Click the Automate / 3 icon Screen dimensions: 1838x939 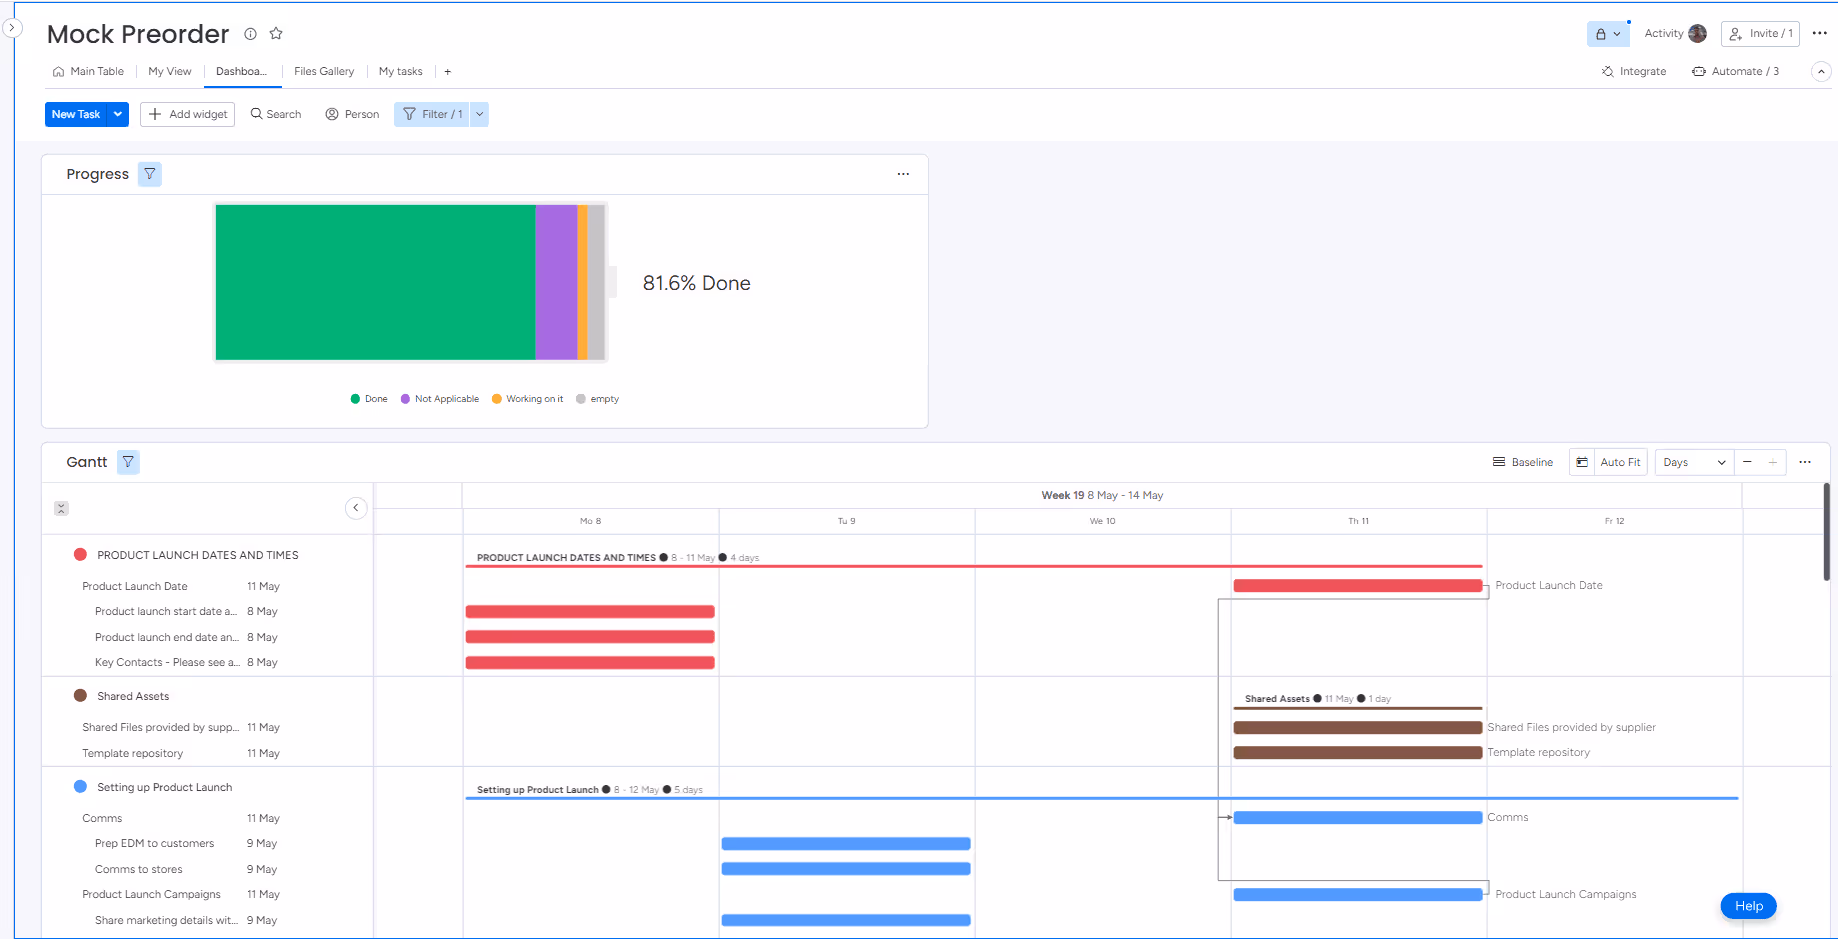1698,71
